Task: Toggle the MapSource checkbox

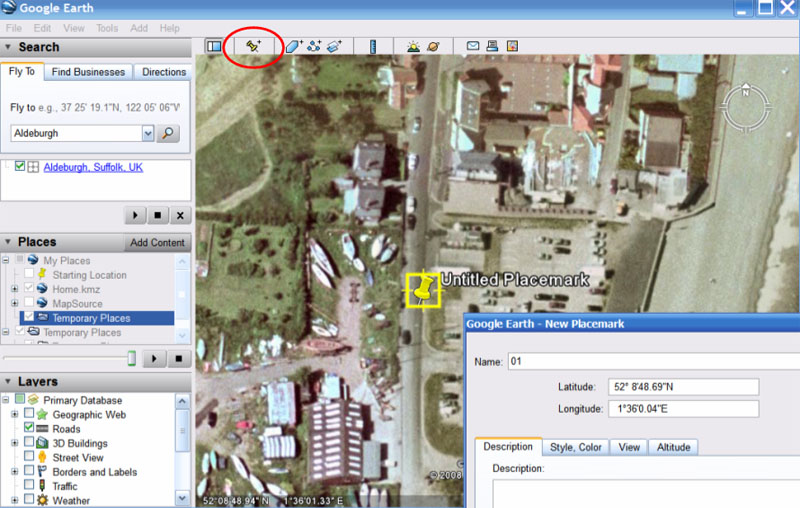Action: point(29,302)
